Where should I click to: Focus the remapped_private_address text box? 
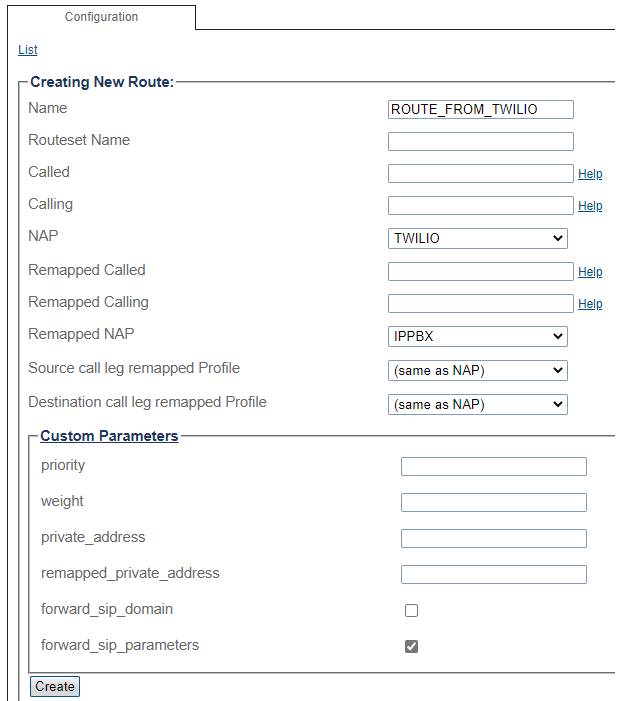(493, 574)
